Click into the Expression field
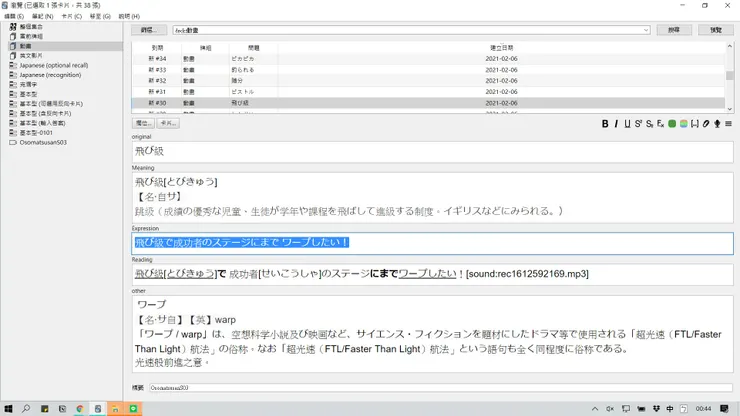Viewport: 740px width, 416px height. coord(432,243)
